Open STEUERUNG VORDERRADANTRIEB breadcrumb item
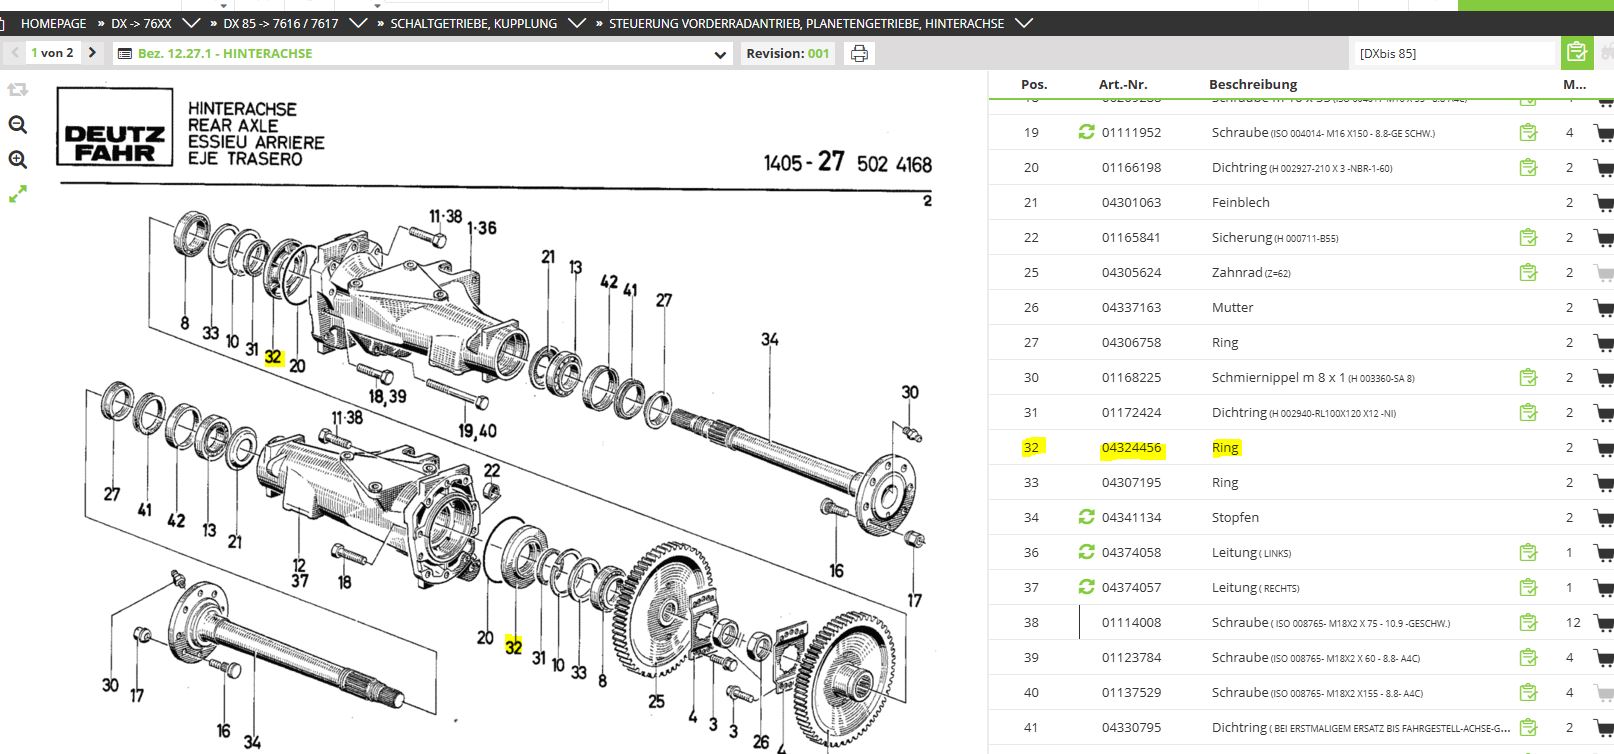 [806, 23]
